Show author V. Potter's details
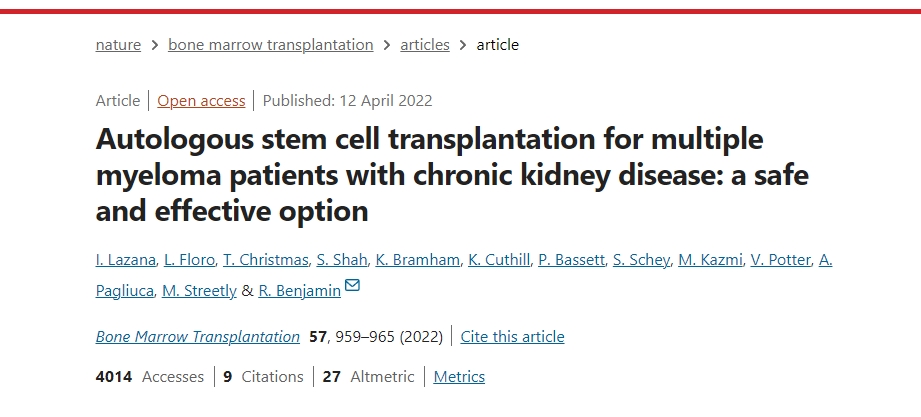 point(783,260)
